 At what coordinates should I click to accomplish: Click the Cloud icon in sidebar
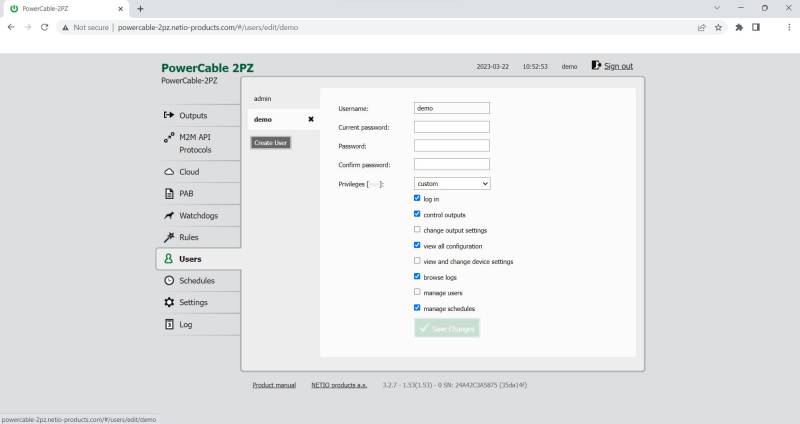169,172
